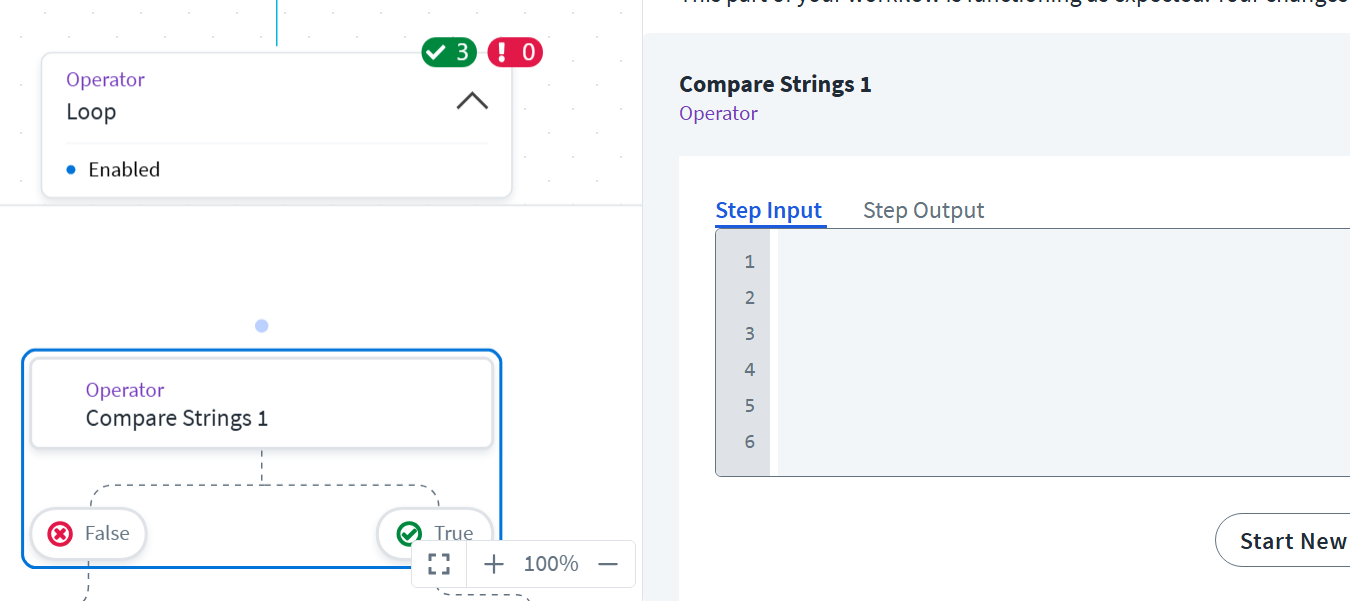Zoom out with the minus icon
This screenshot has width=1350, height=601.
coord(608,564)
